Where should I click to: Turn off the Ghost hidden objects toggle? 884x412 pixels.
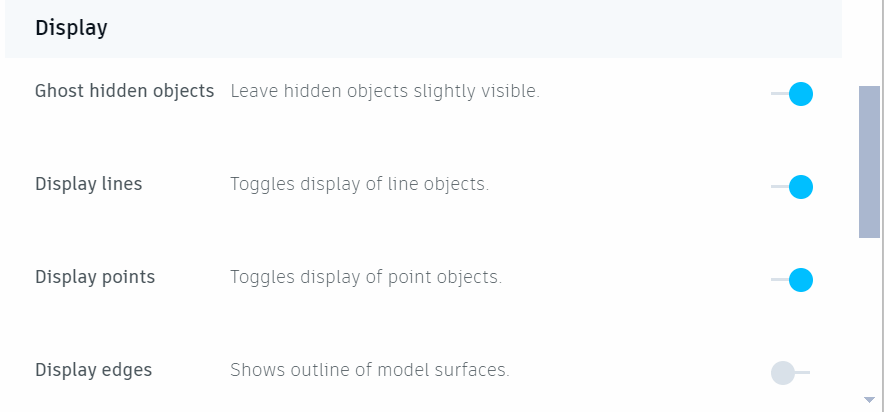coord(792,94)
